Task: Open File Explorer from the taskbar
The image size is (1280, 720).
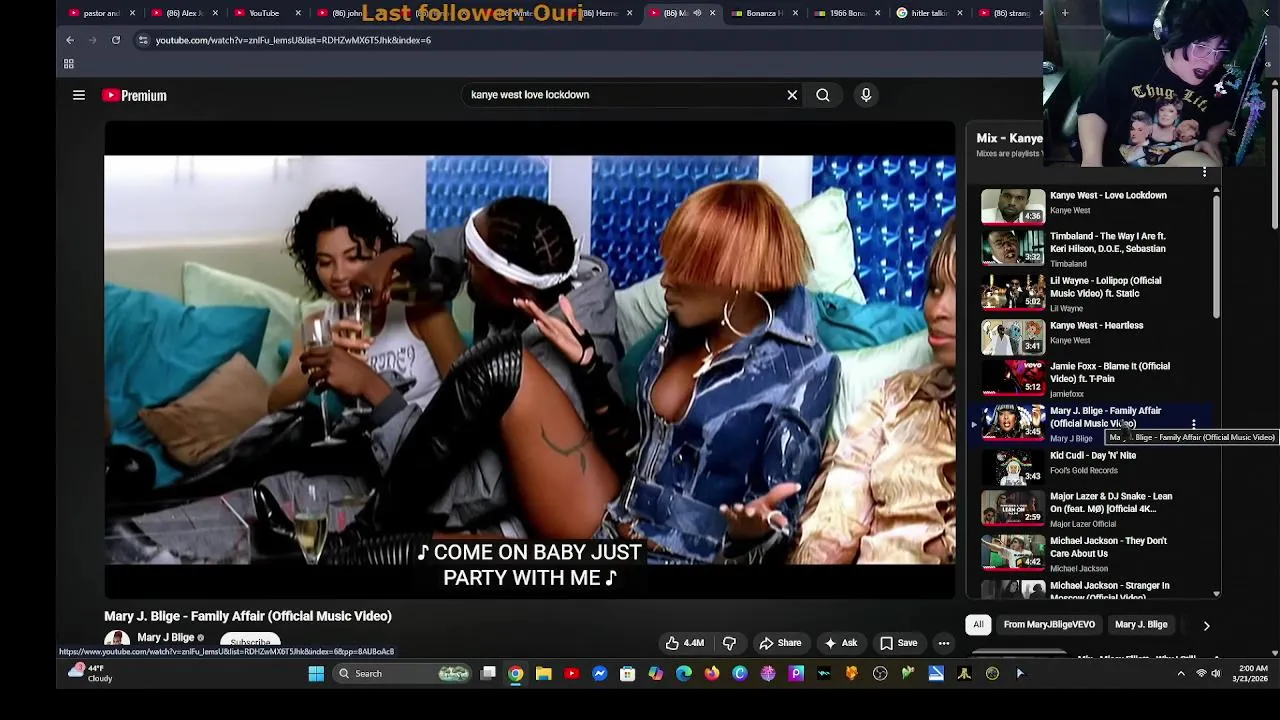Action: coord(544,674)
